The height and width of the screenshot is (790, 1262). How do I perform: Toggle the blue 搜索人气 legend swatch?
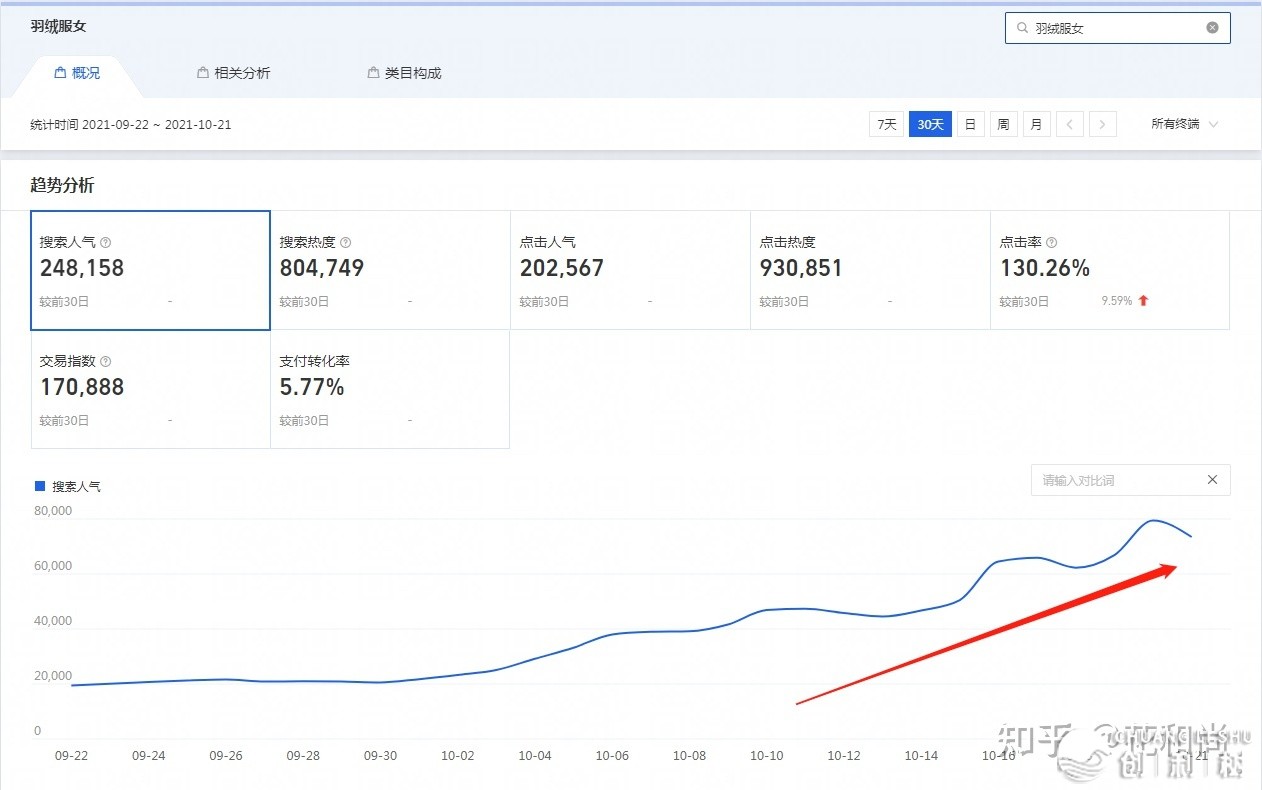(40, 486)
